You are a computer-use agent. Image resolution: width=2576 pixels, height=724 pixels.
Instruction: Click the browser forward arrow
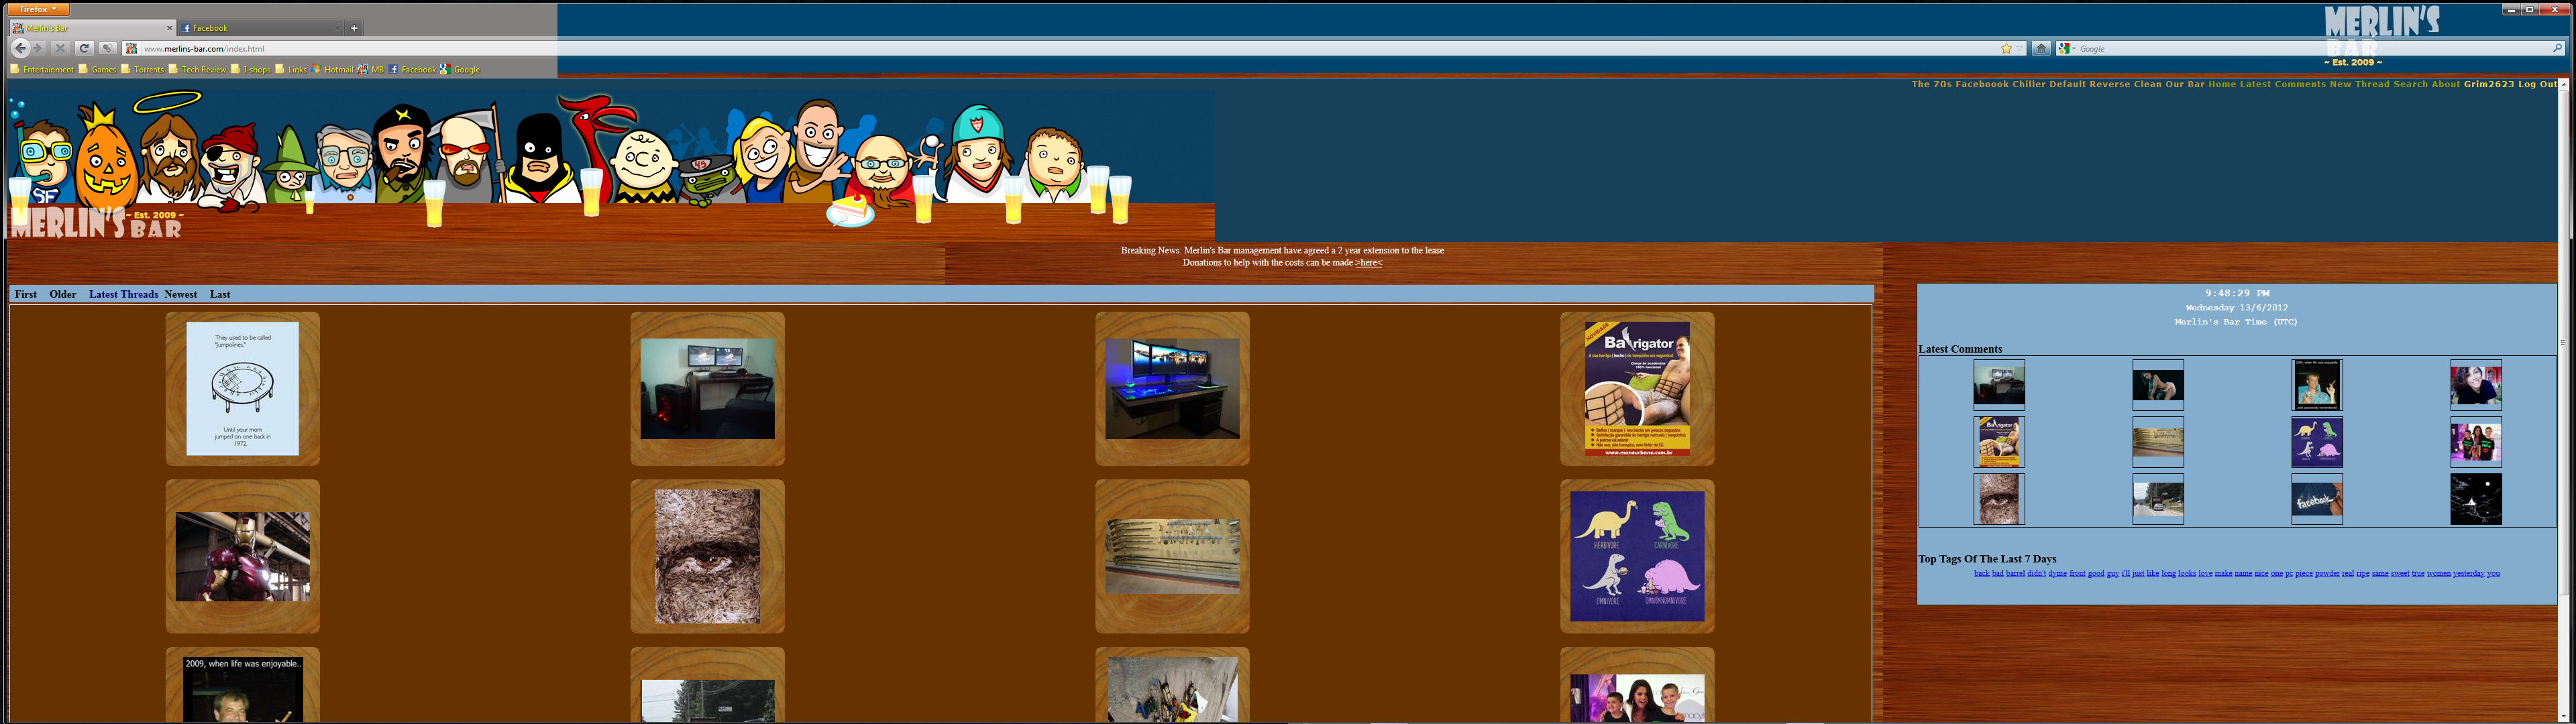39,48
